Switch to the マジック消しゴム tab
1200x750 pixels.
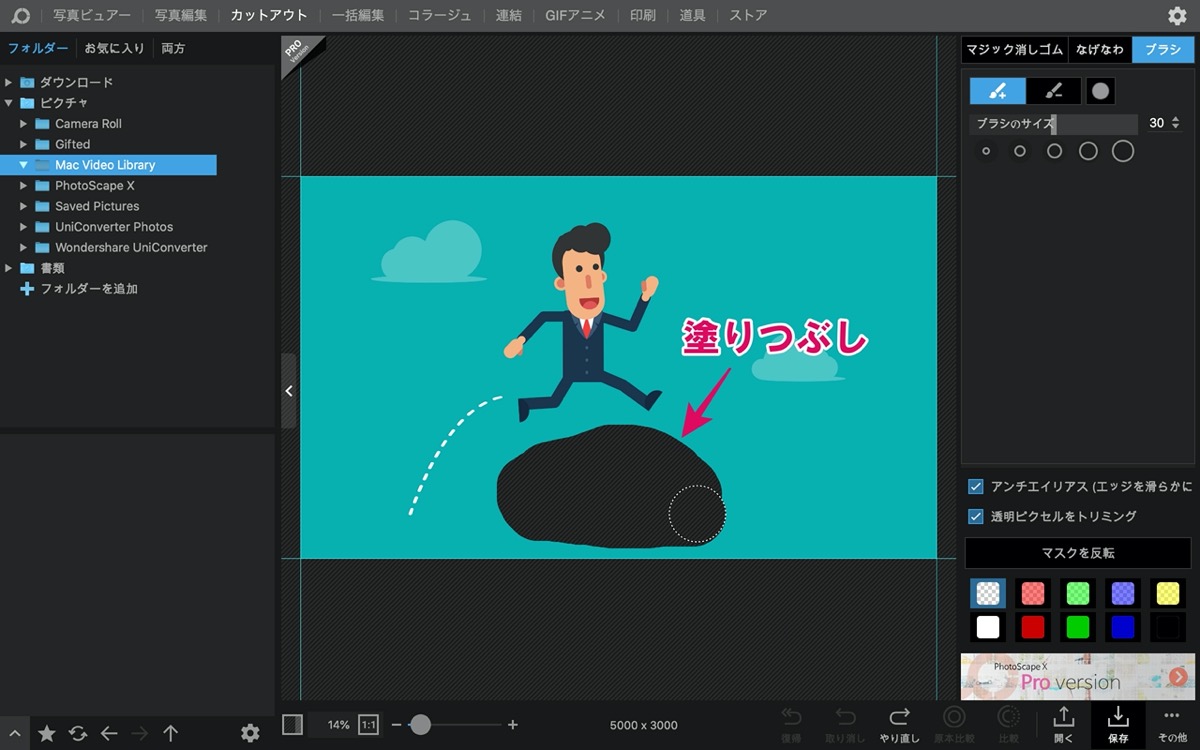pos(1014,49)
